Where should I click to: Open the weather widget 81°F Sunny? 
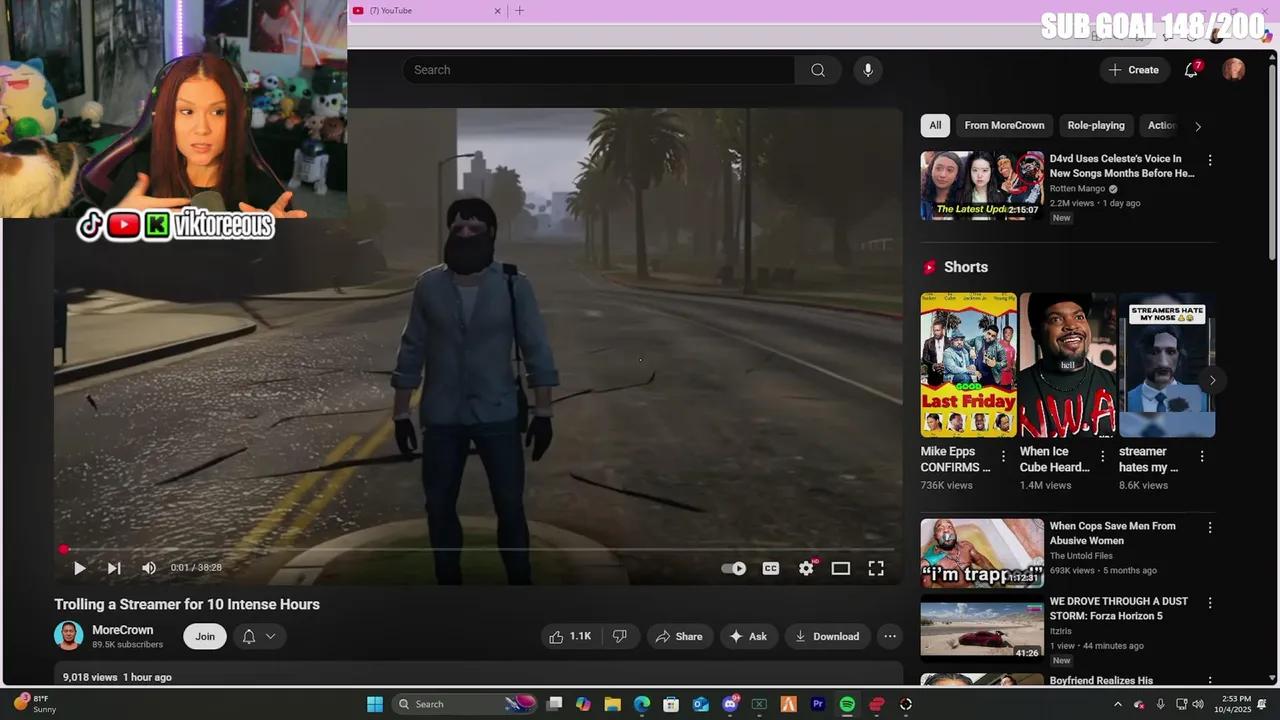tap(36, 704)
